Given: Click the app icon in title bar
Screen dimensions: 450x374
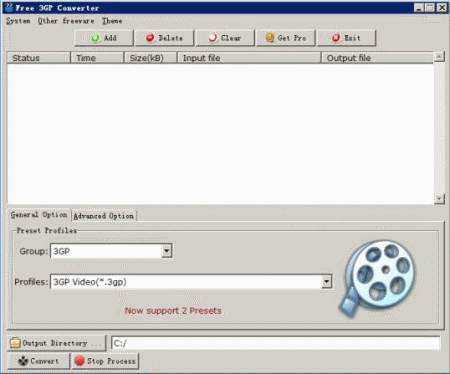Looking at the screenshot, I should pos(9,7).
